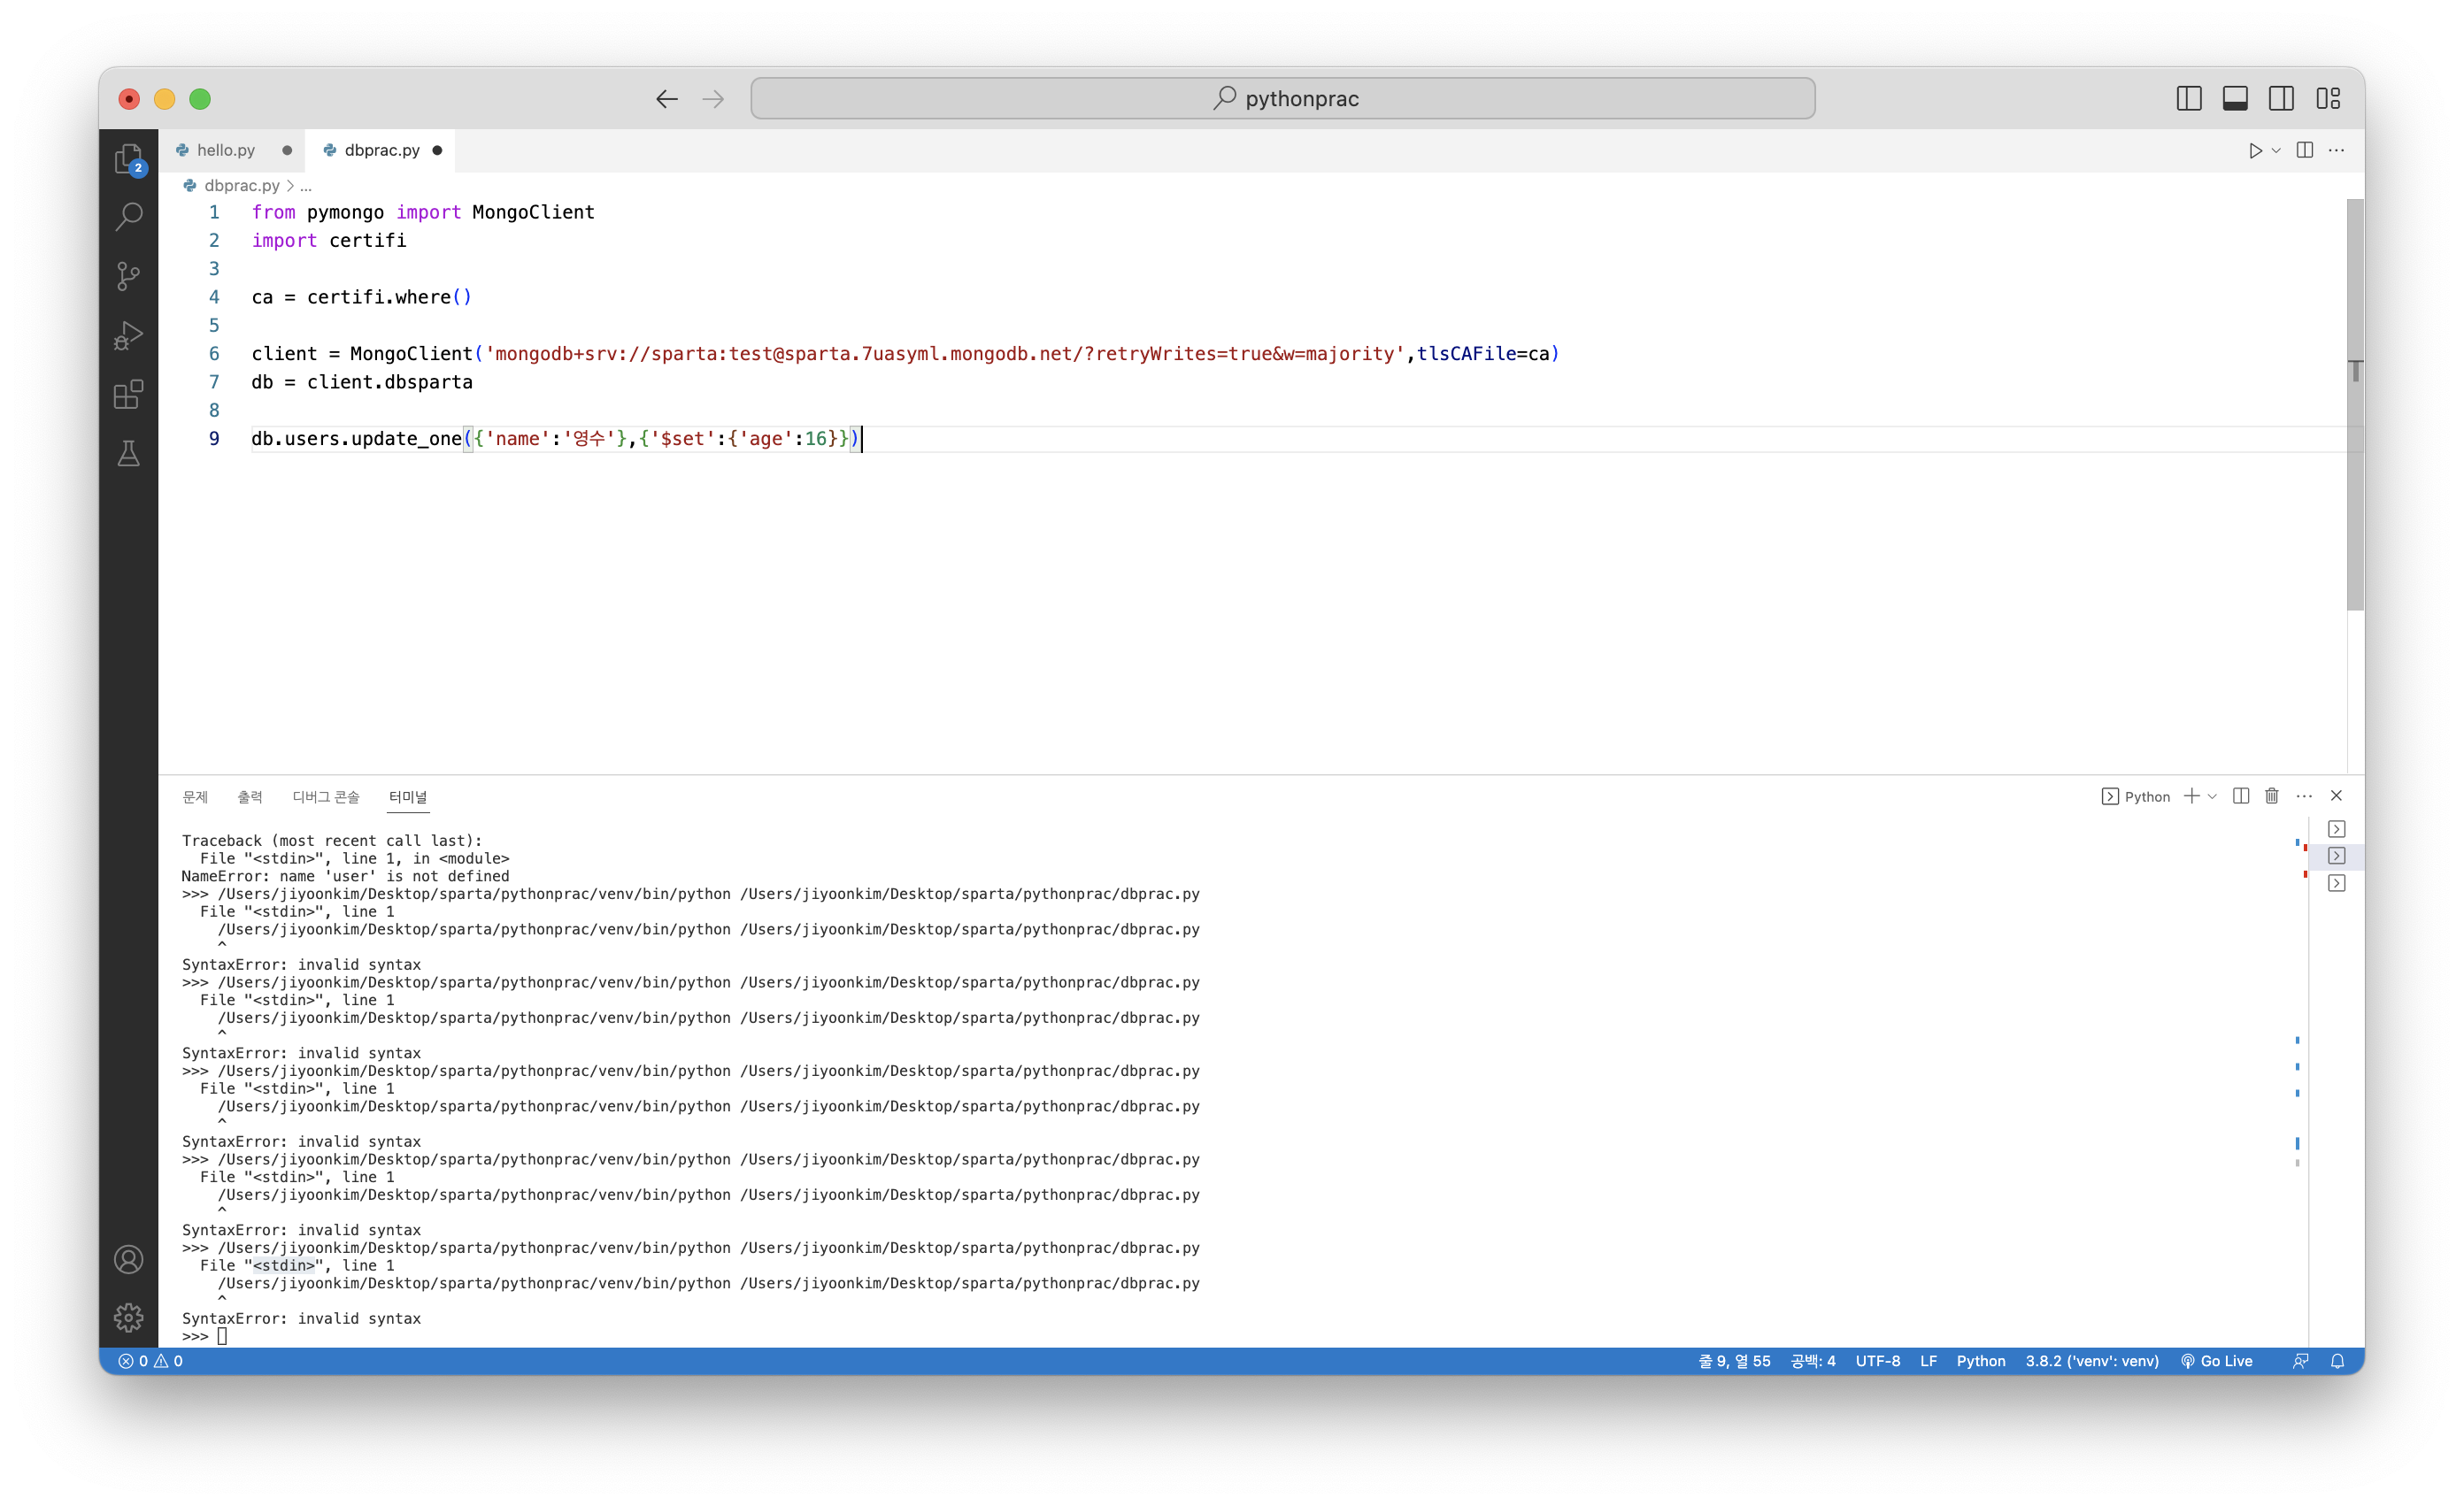The image size is (2464, 1506).
Task: Open the Extensions view
Action: click(x=128, y=394)
